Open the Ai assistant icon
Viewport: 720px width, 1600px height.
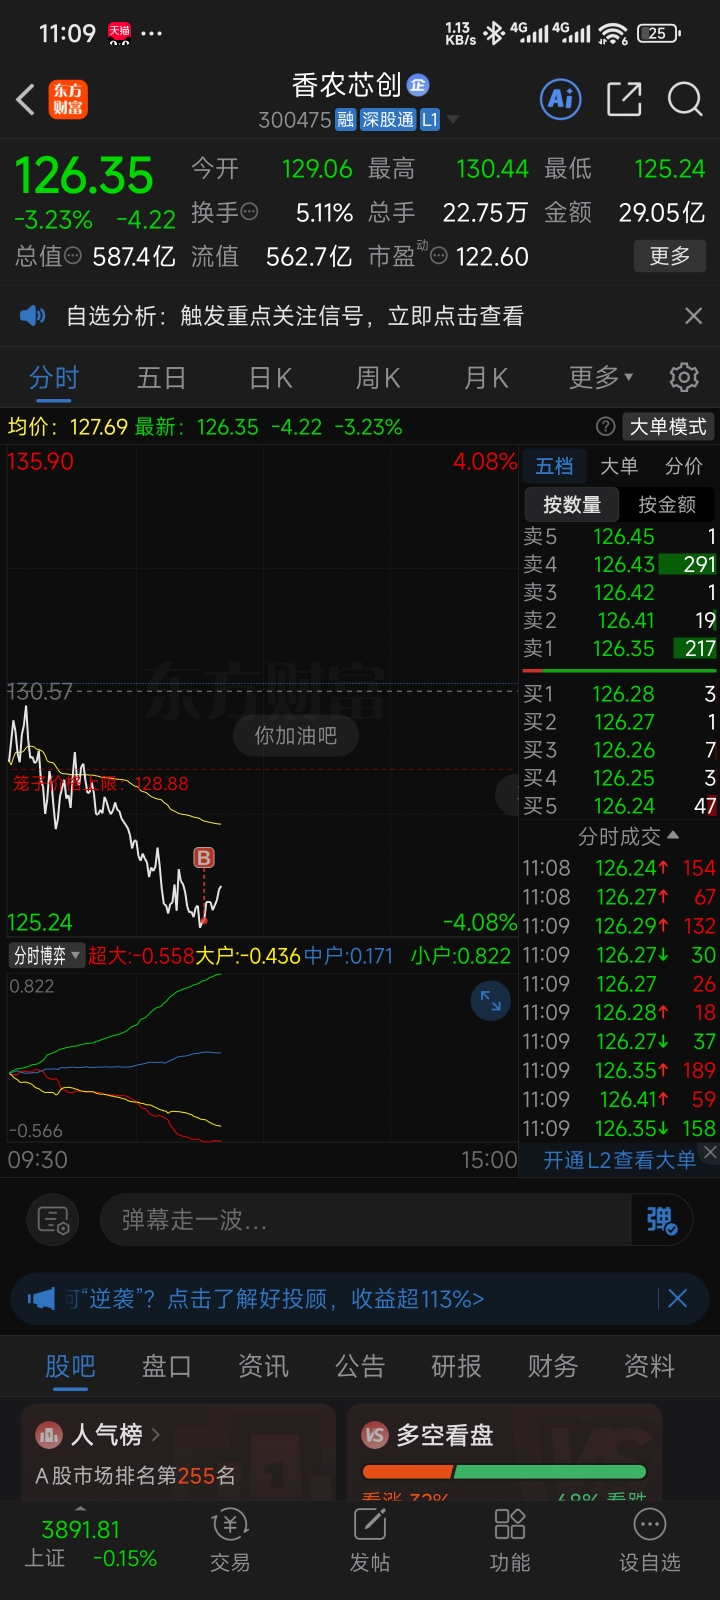(x=561, y=98)
